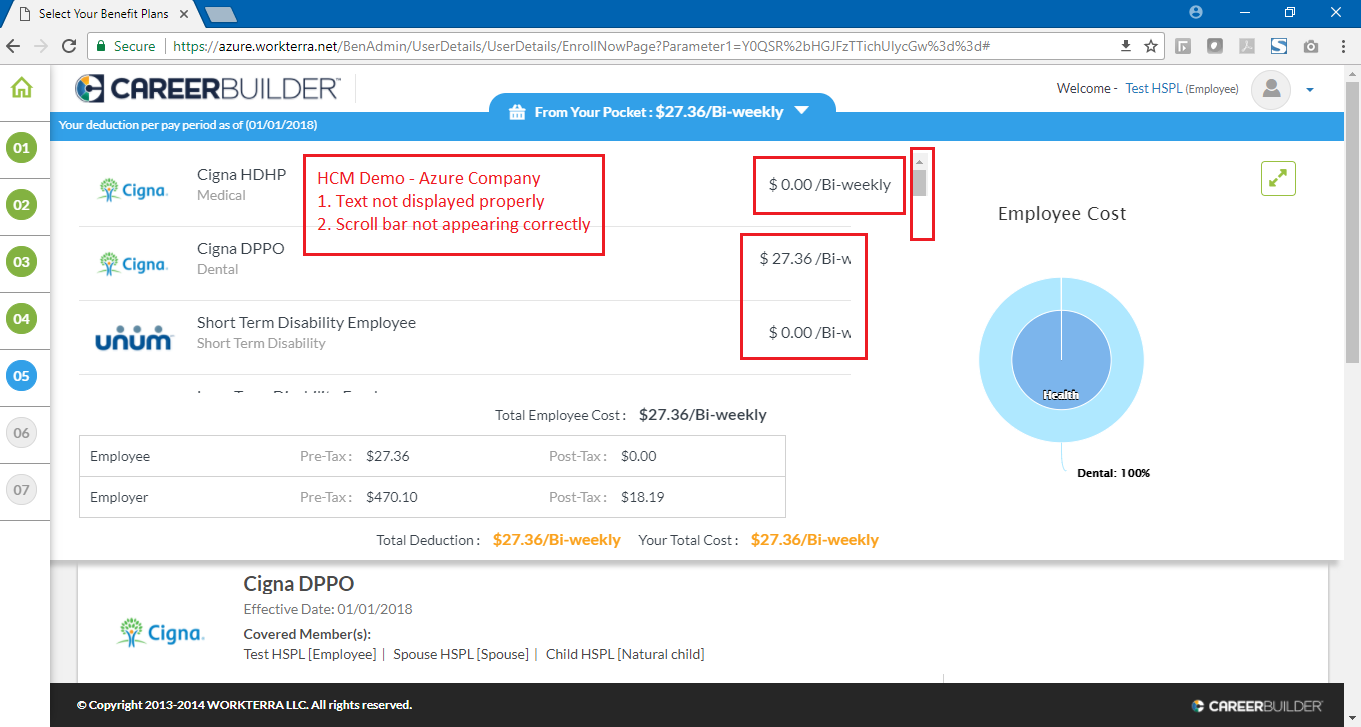Click the download icon in address bar

(x=1126, y=46)
